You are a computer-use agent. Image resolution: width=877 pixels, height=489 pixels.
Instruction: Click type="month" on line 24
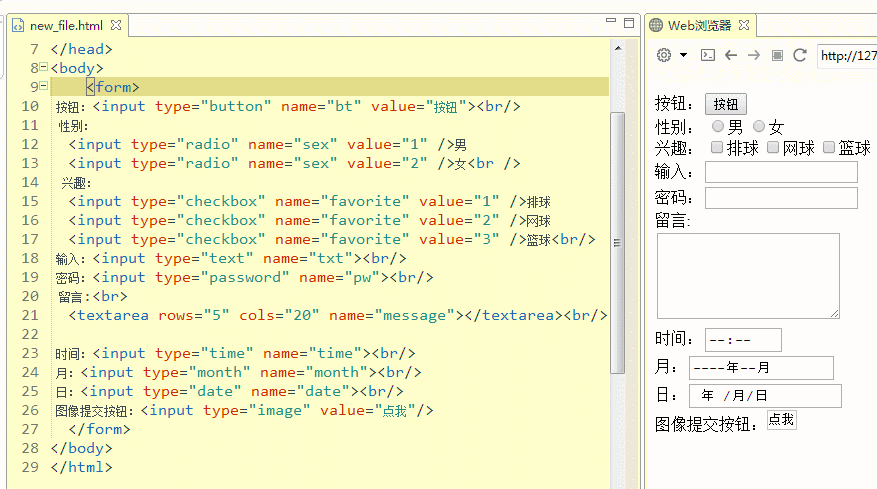click(x=197, y=373)
